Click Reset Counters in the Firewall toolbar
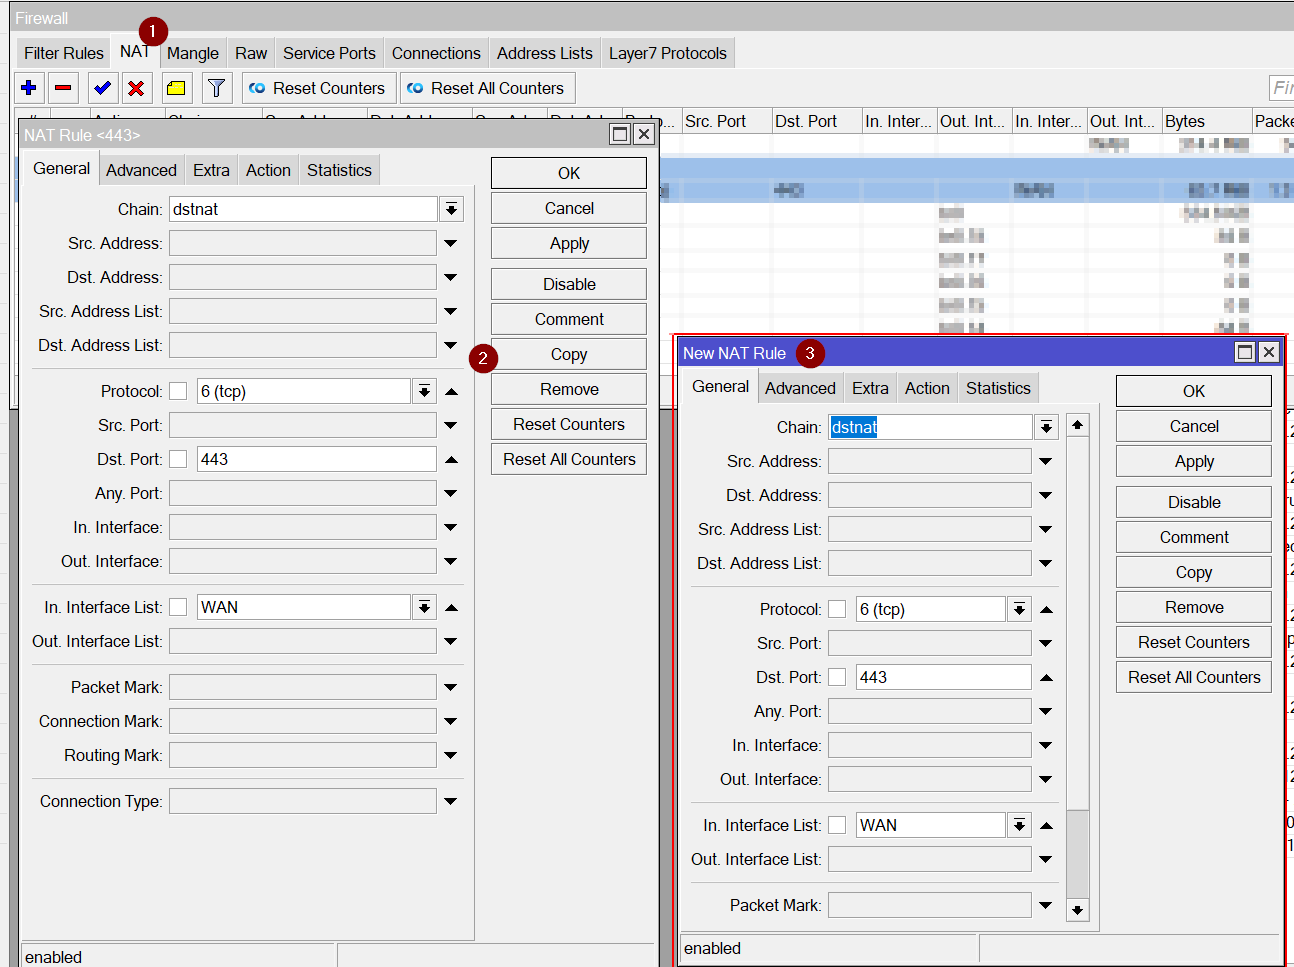 [x=319, y=88]
